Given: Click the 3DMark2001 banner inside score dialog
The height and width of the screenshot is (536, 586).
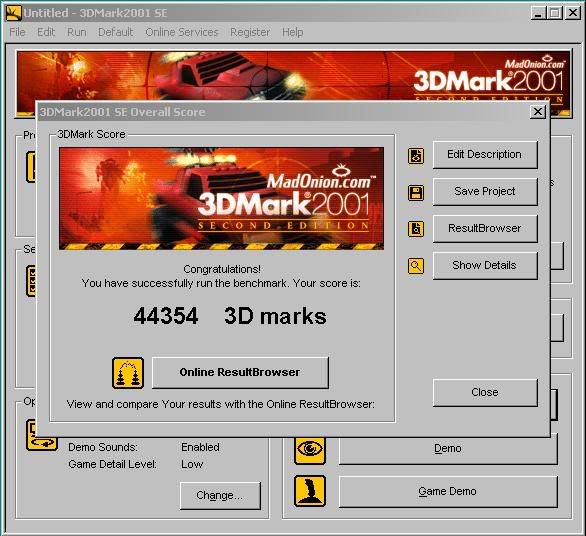Looking at the screenshot, I should click(221, 198).
